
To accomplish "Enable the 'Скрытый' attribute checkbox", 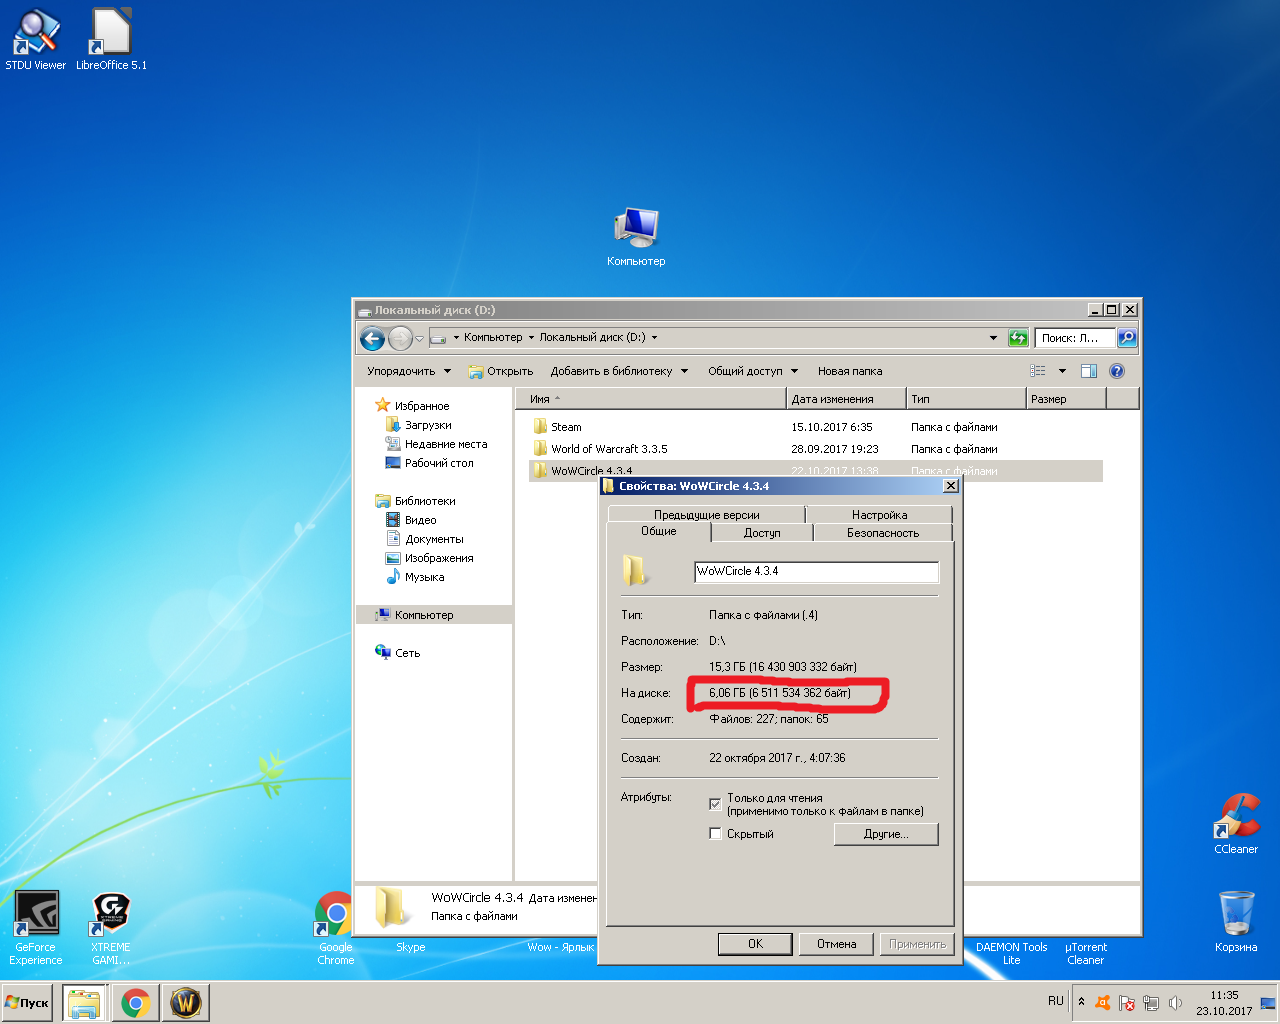I will 715,834.
